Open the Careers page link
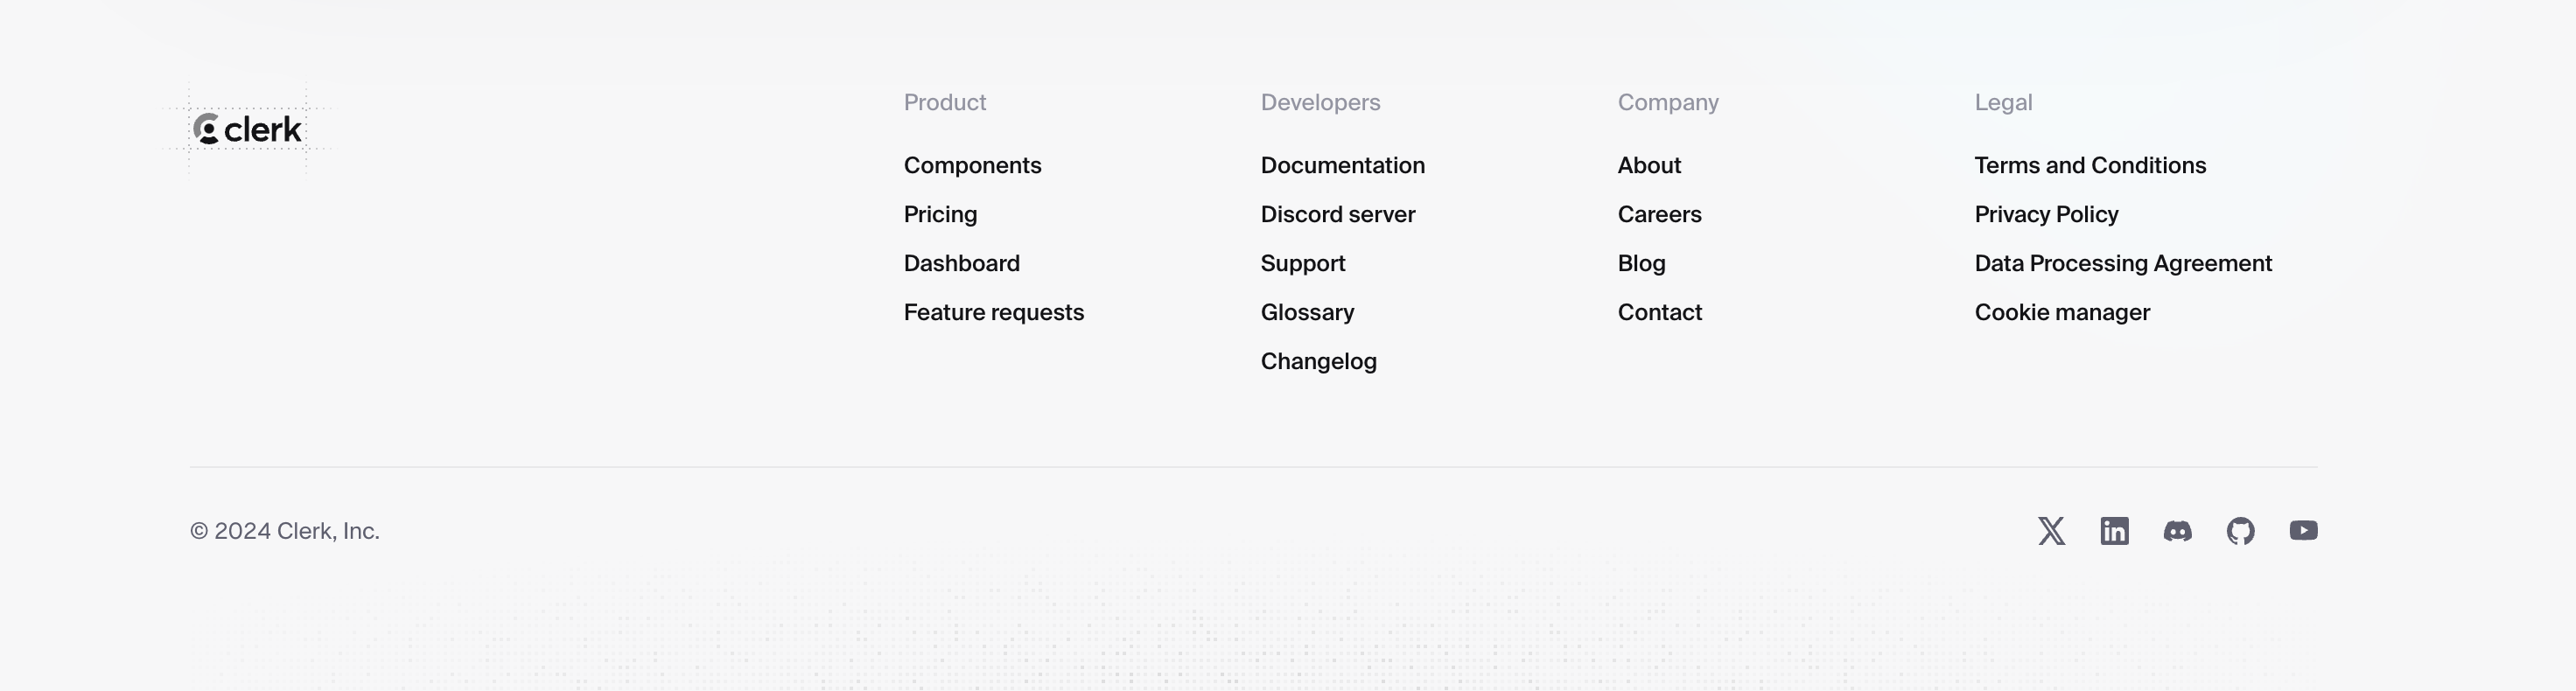Viewport: 2576px width, 691px height. [x=1659, y=215]
